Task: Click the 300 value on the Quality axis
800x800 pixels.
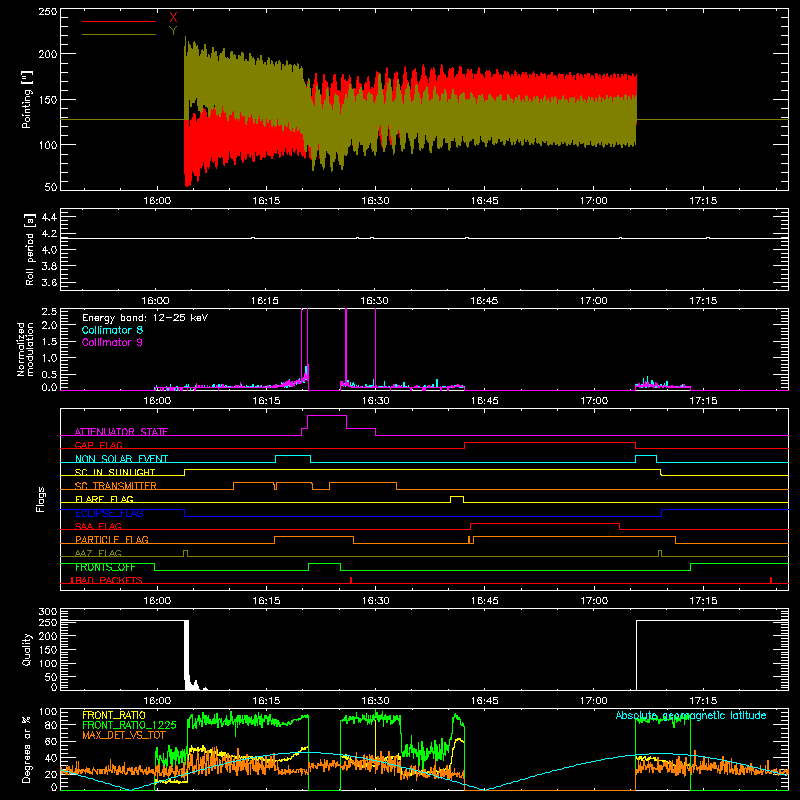Action: [x=48, y=612]
